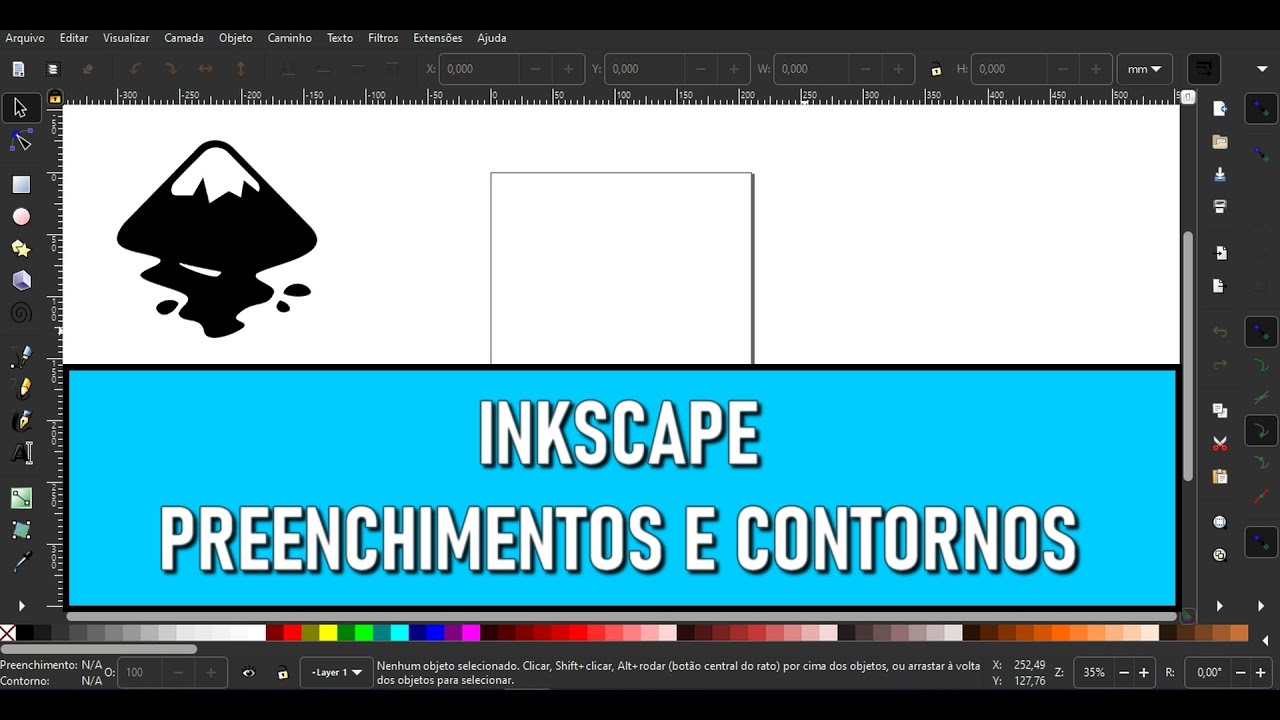Pick the cyan palette swatch

[399, 633]
